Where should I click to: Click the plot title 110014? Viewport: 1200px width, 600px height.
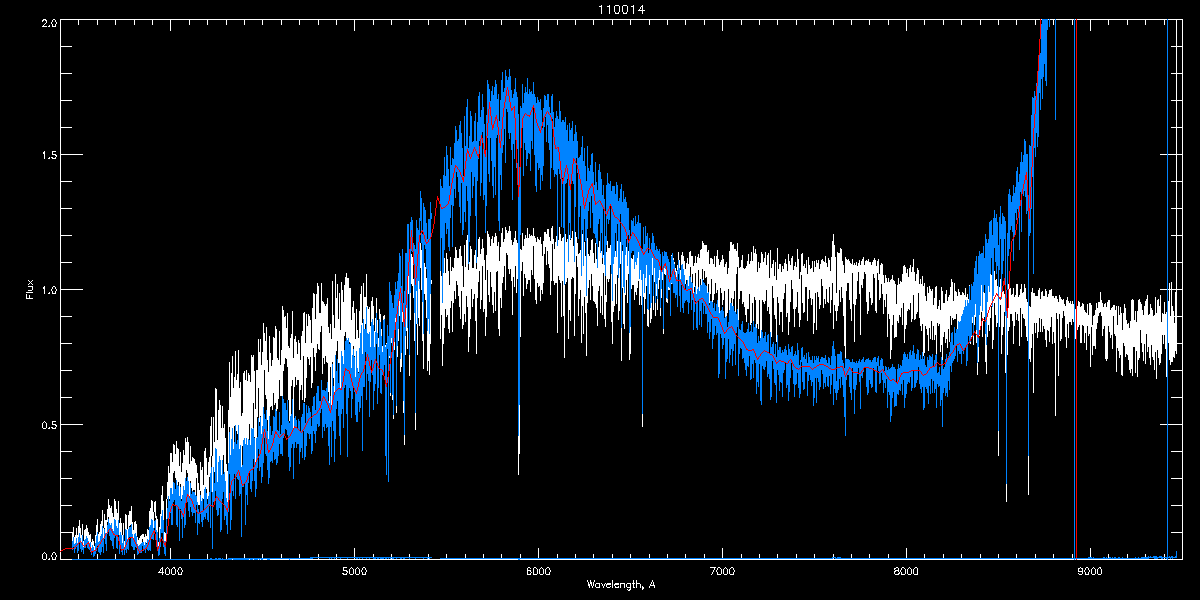(x=600, y=9)
